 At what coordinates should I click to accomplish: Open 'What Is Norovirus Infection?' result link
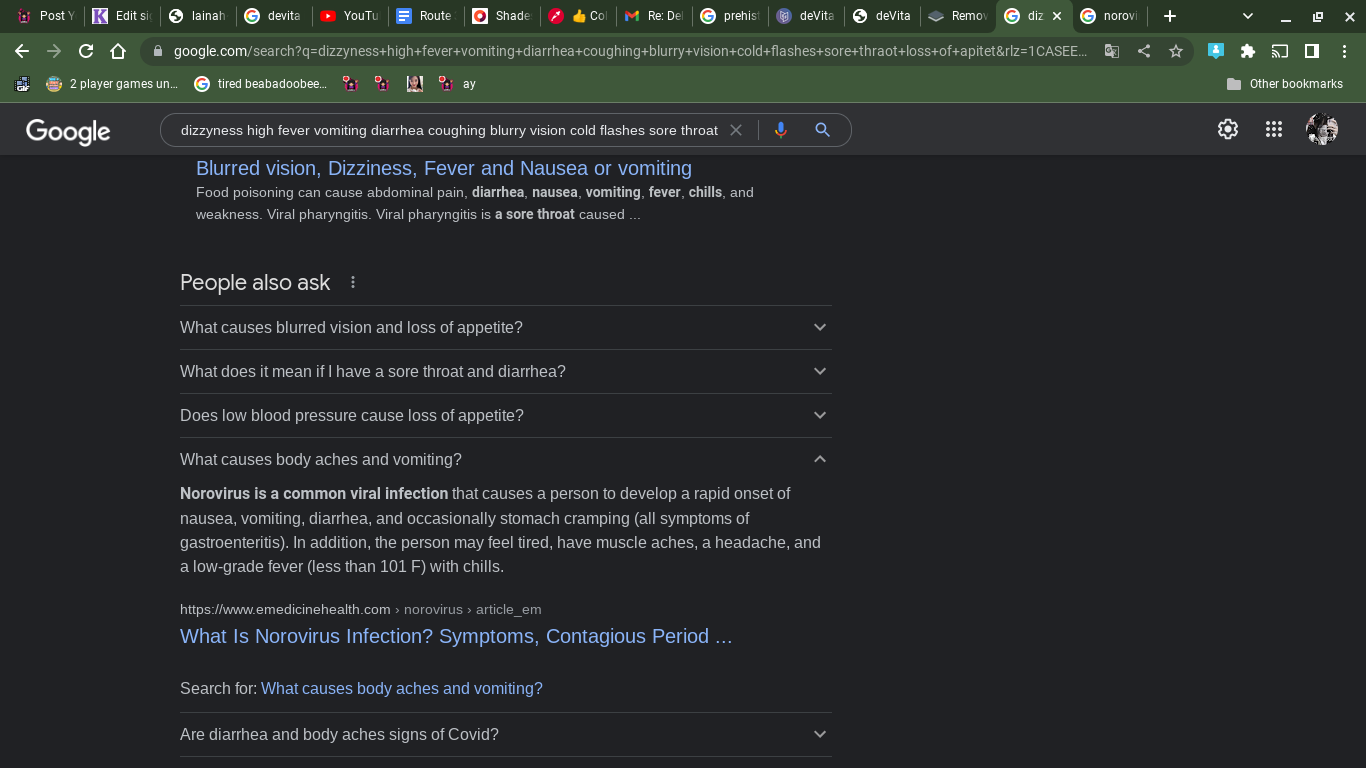pyautogui.click(x=456, y=637)
